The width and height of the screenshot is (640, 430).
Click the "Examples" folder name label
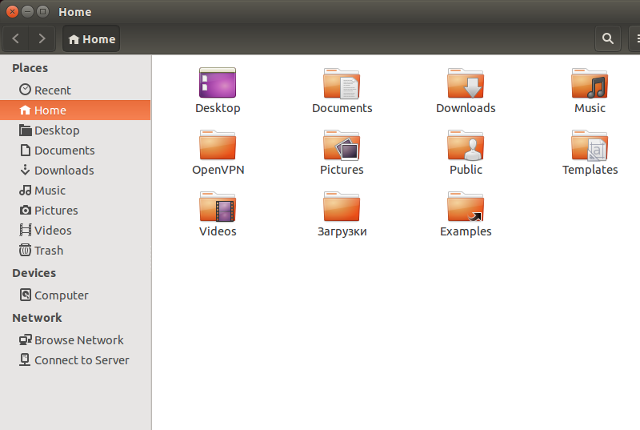(x=466, y=231)
